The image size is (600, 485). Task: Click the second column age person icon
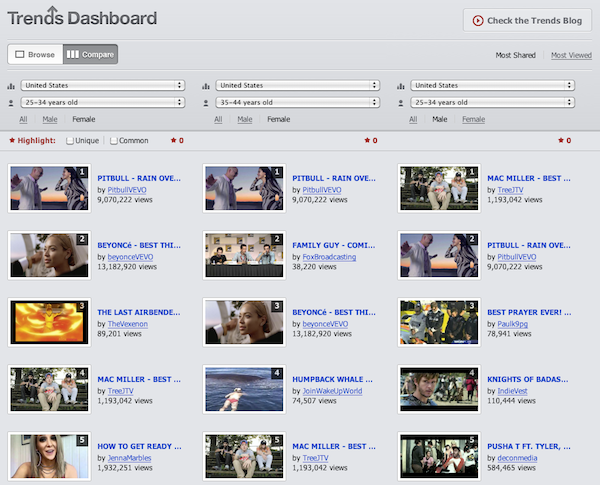click(x=207, y=102)
